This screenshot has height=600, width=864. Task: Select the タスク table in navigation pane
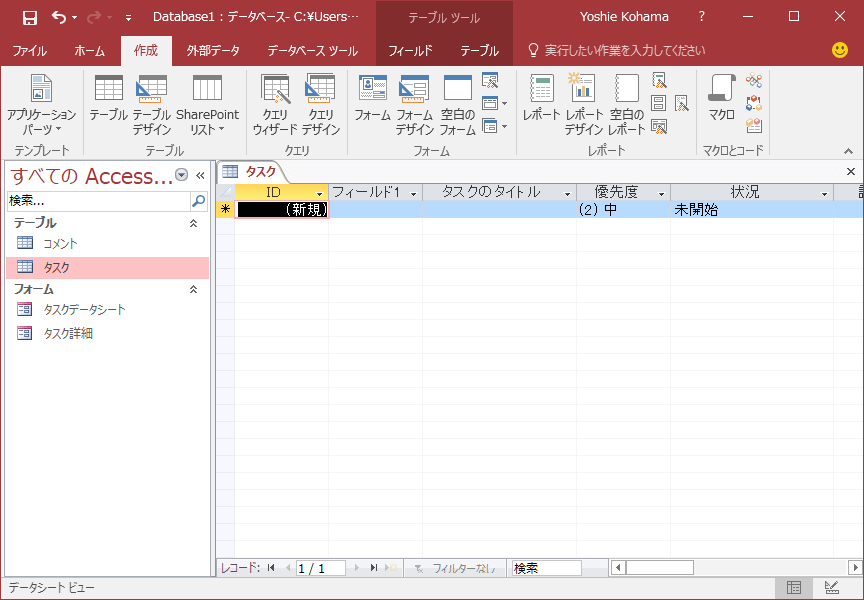[x=107, y=267]
